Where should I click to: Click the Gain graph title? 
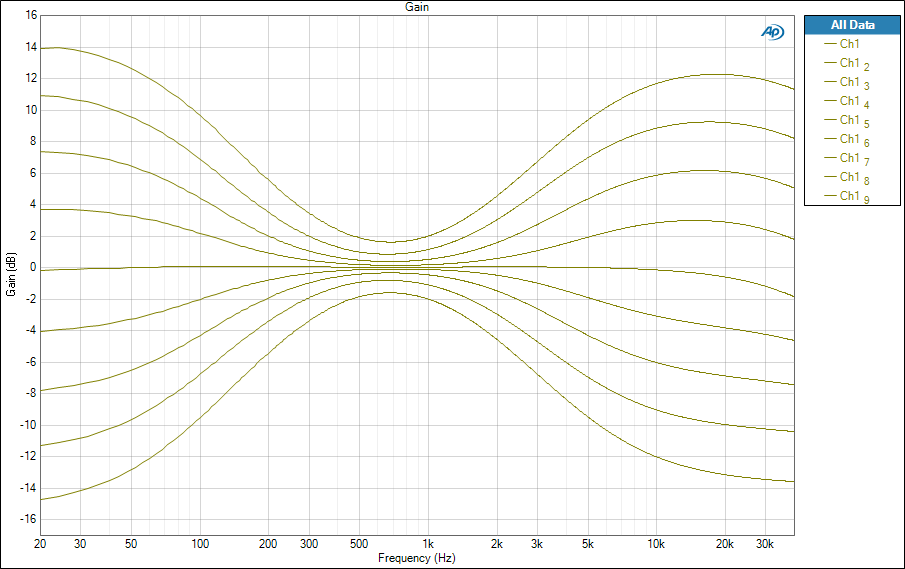tap(417, 7)
